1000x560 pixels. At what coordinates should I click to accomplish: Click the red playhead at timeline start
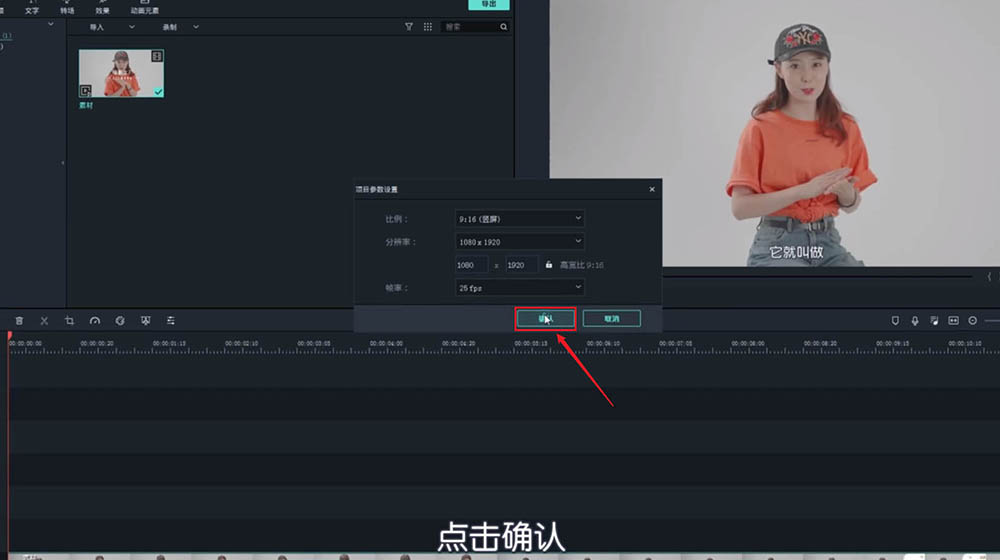[10, 335]
